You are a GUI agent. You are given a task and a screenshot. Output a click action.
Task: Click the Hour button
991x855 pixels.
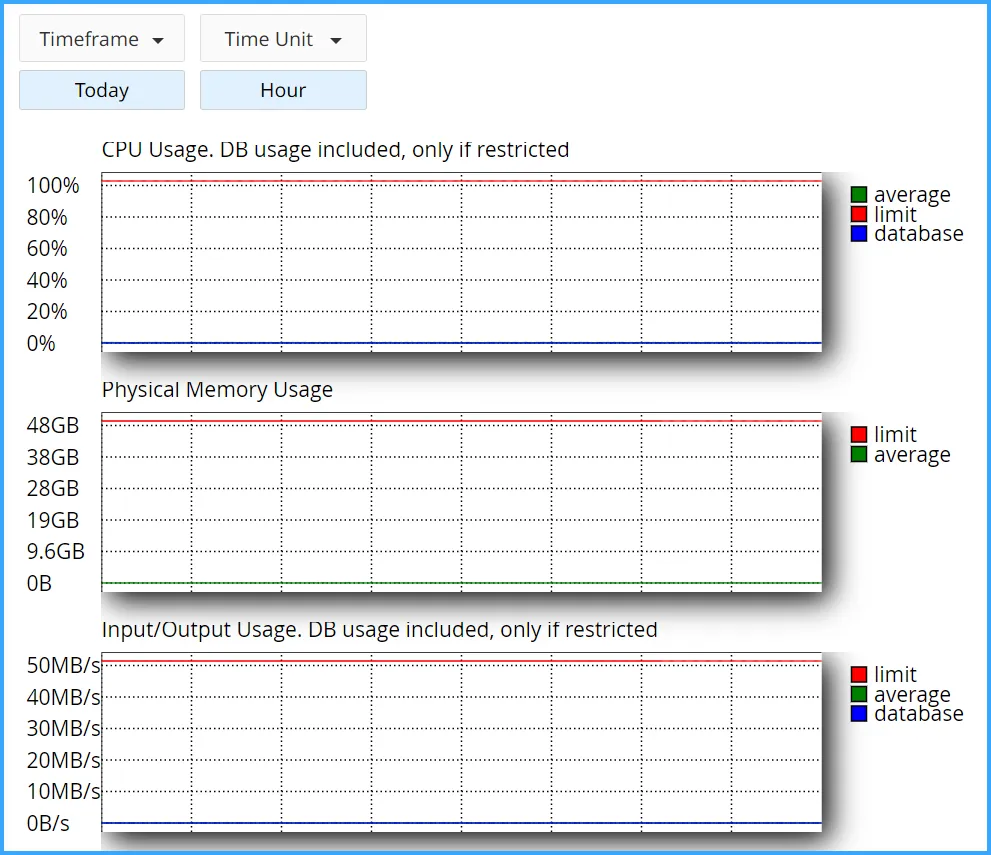click(283, 90)
